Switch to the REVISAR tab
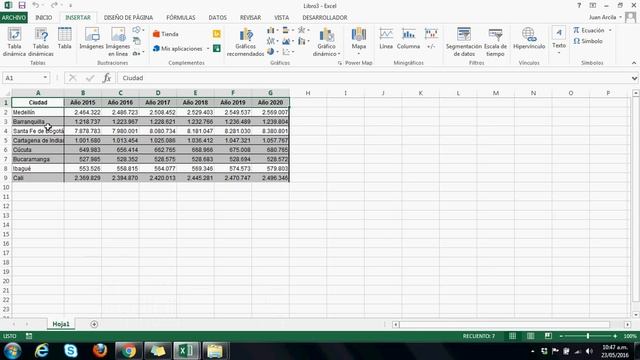 pos(250,18)
